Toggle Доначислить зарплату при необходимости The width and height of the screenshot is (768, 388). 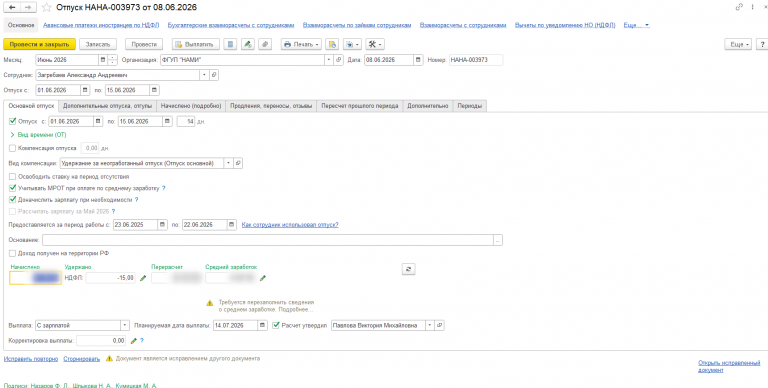coord(13,199)
